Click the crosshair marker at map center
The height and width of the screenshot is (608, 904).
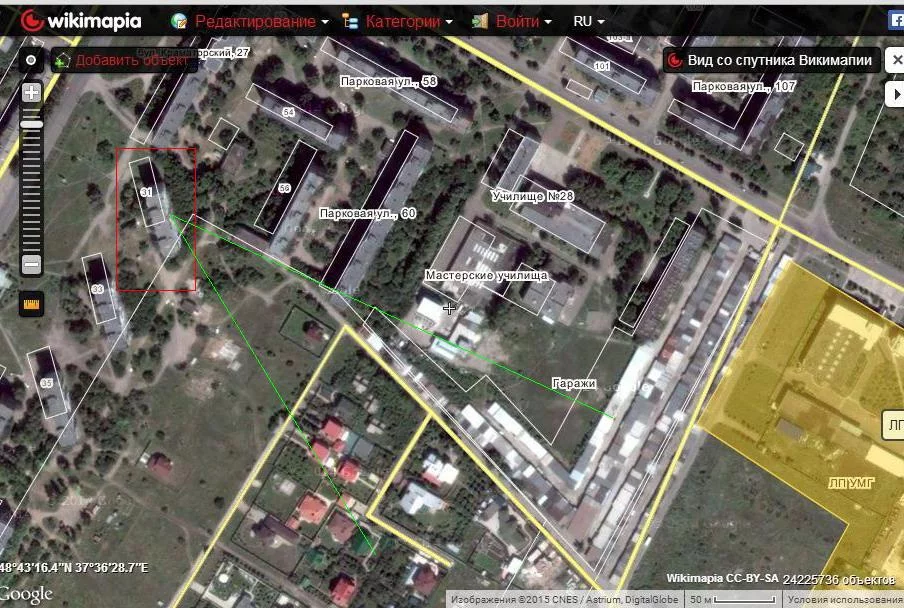449,308
